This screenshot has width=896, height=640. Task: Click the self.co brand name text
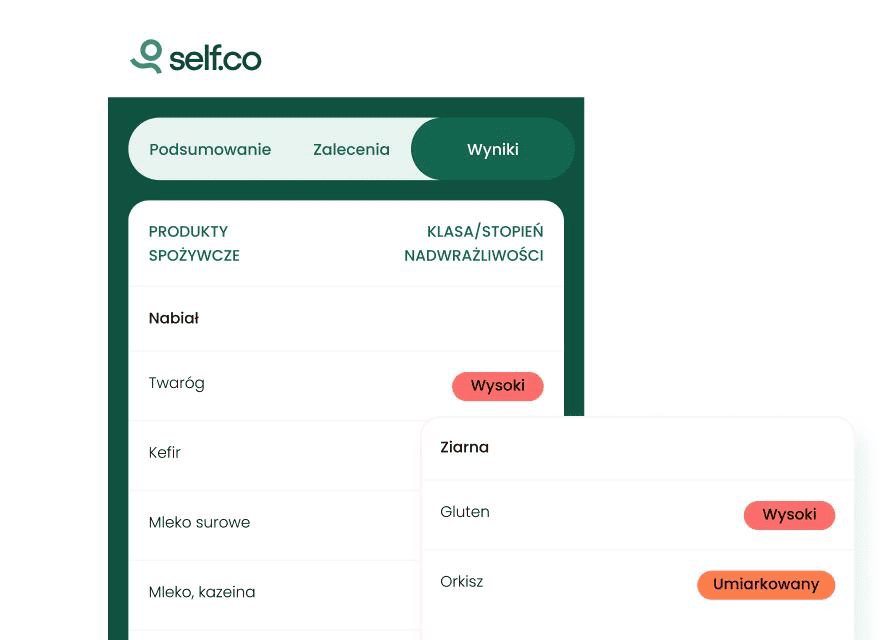click(x=215, y=58)
